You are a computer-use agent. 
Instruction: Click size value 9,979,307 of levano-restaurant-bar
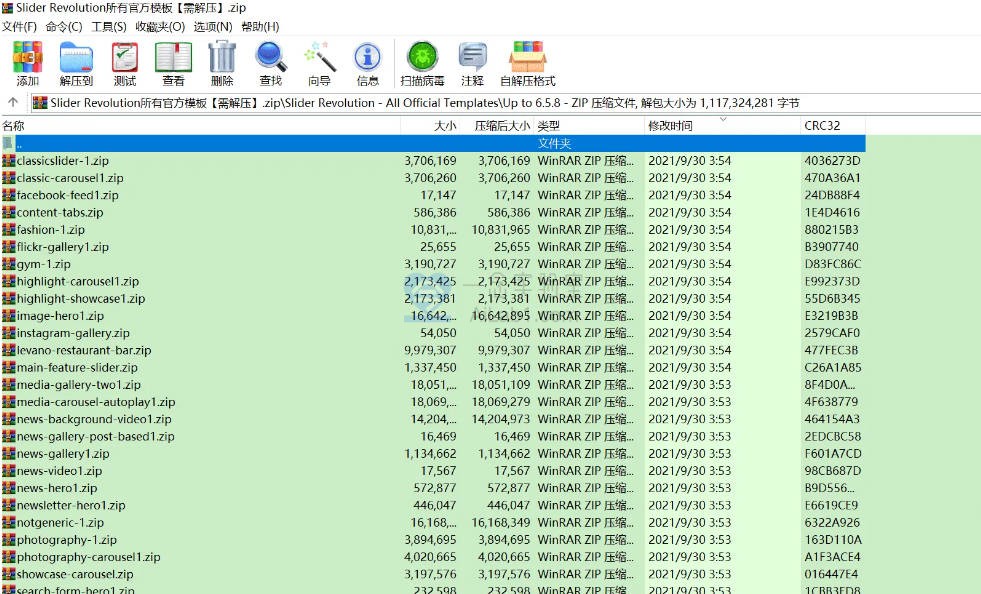[430, 350]
